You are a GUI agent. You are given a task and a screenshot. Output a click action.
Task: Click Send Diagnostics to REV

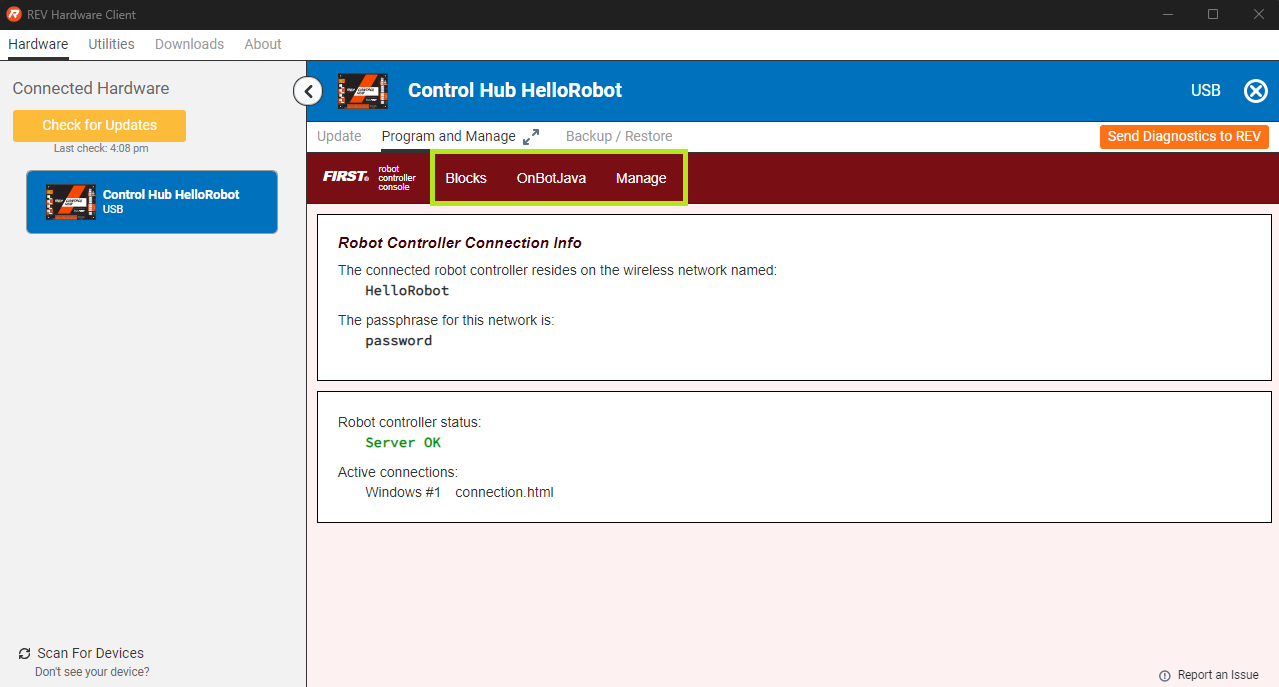1184,136
